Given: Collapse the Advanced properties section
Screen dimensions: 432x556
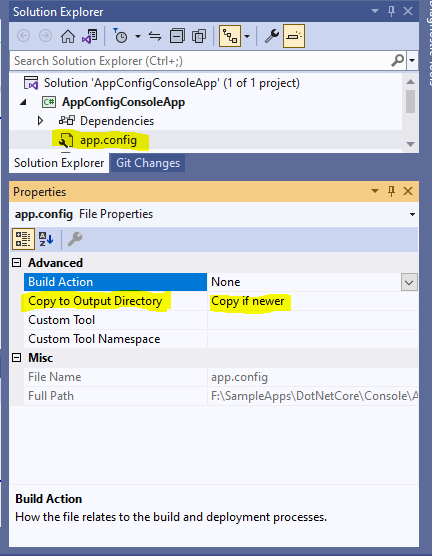Looking at the screenshot, I should pyautogui.click(x=17, y=263).
